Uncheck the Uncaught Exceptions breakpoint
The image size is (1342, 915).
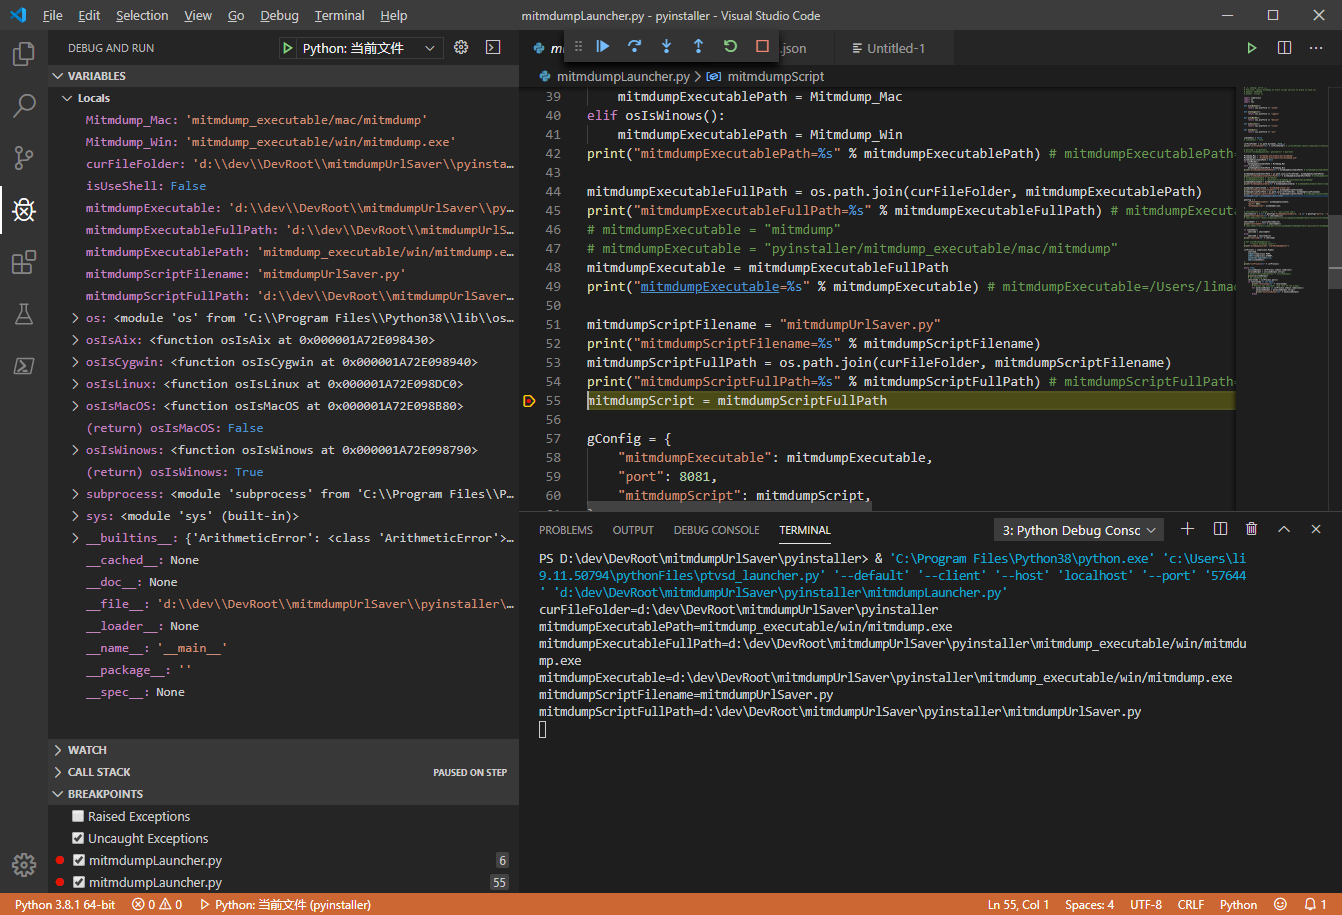pyautogui.click(x=78, y=839)
